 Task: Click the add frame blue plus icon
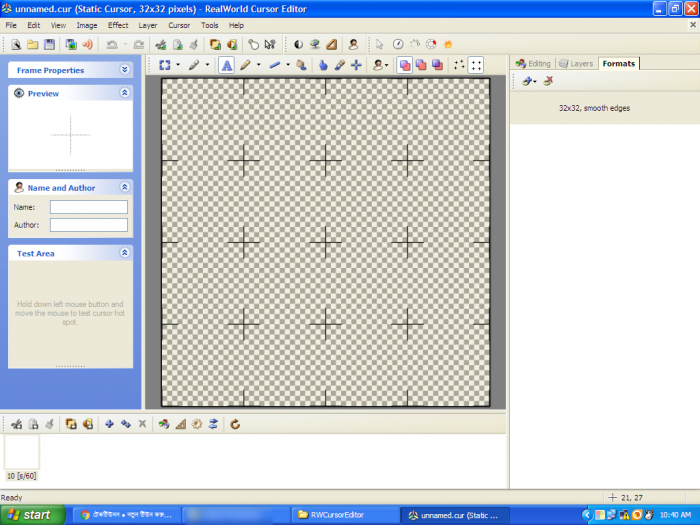click(109, 424)
